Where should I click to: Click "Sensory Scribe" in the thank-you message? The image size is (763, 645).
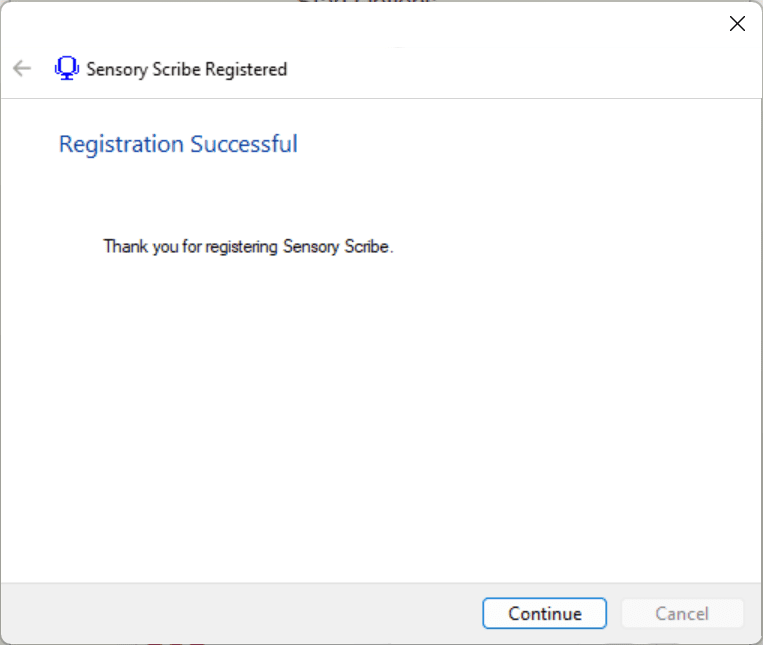pyautogui.click(x=336, y=246)
